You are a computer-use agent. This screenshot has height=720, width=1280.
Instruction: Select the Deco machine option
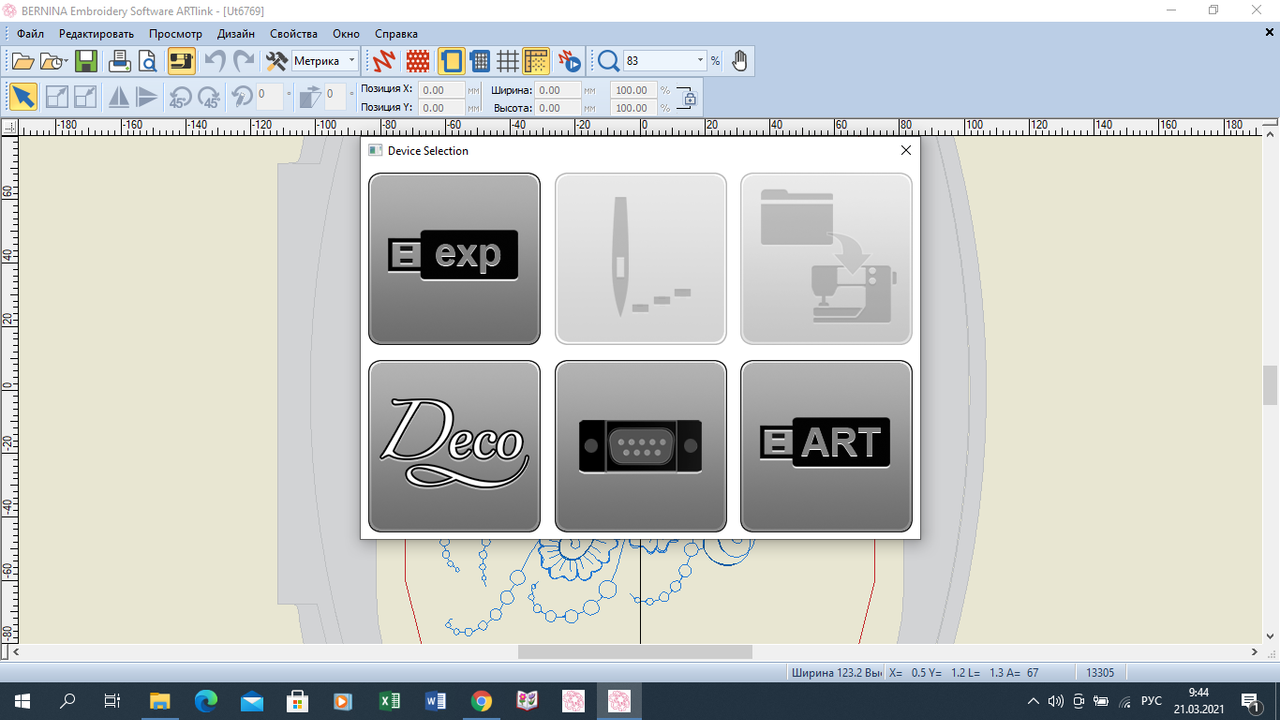pos(454,446)
